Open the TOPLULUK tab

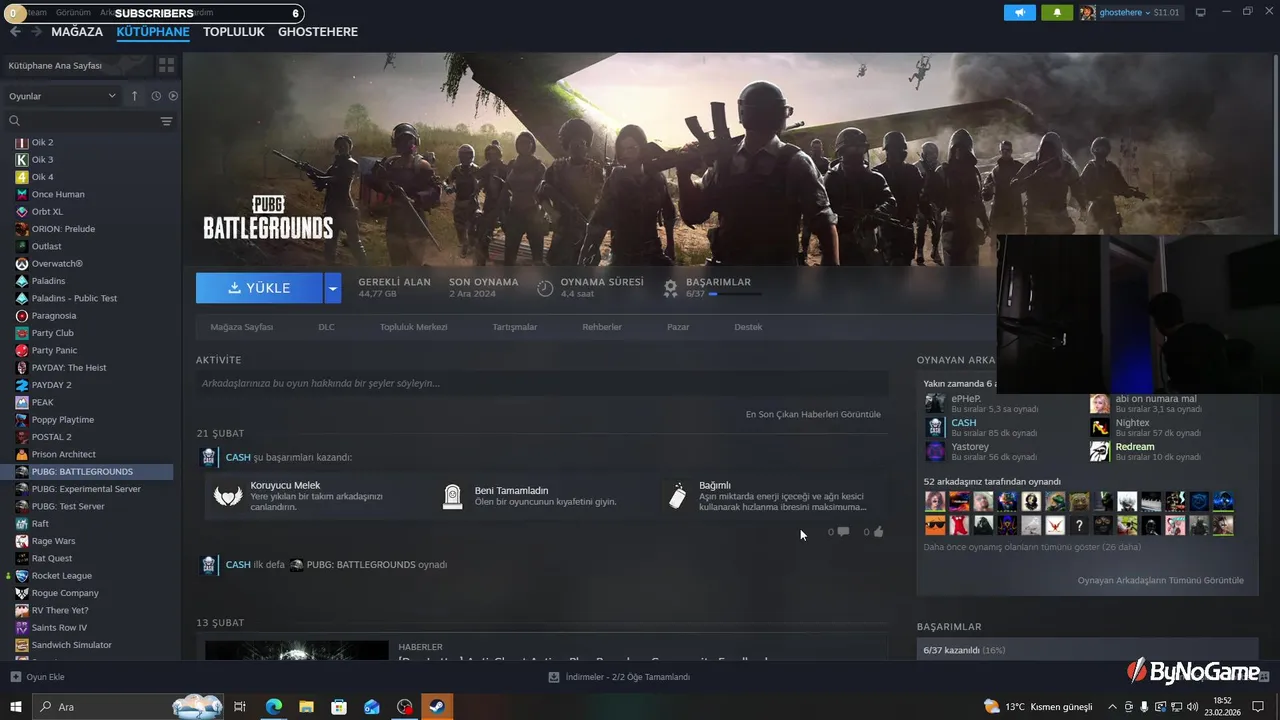coord(234,32)
